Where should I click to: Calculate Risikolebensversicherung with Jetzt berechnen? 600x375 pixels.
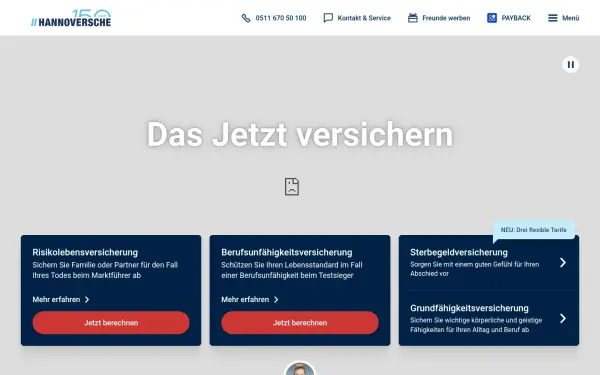(111, 323)
